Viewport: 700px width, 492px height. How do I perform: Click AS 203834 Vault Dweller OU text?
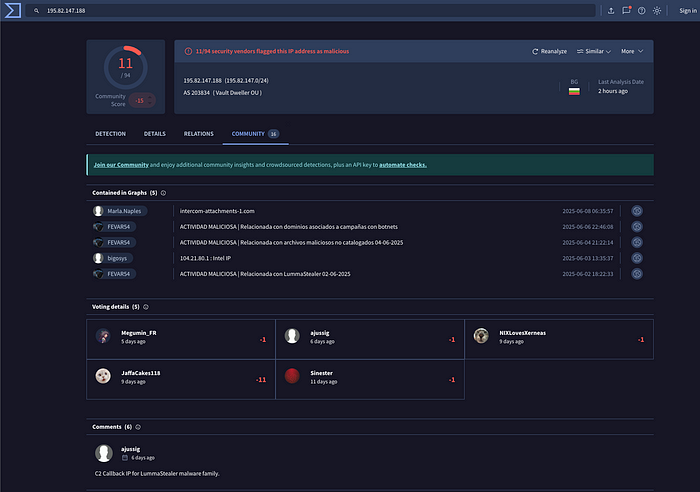(x=223, y=93)
